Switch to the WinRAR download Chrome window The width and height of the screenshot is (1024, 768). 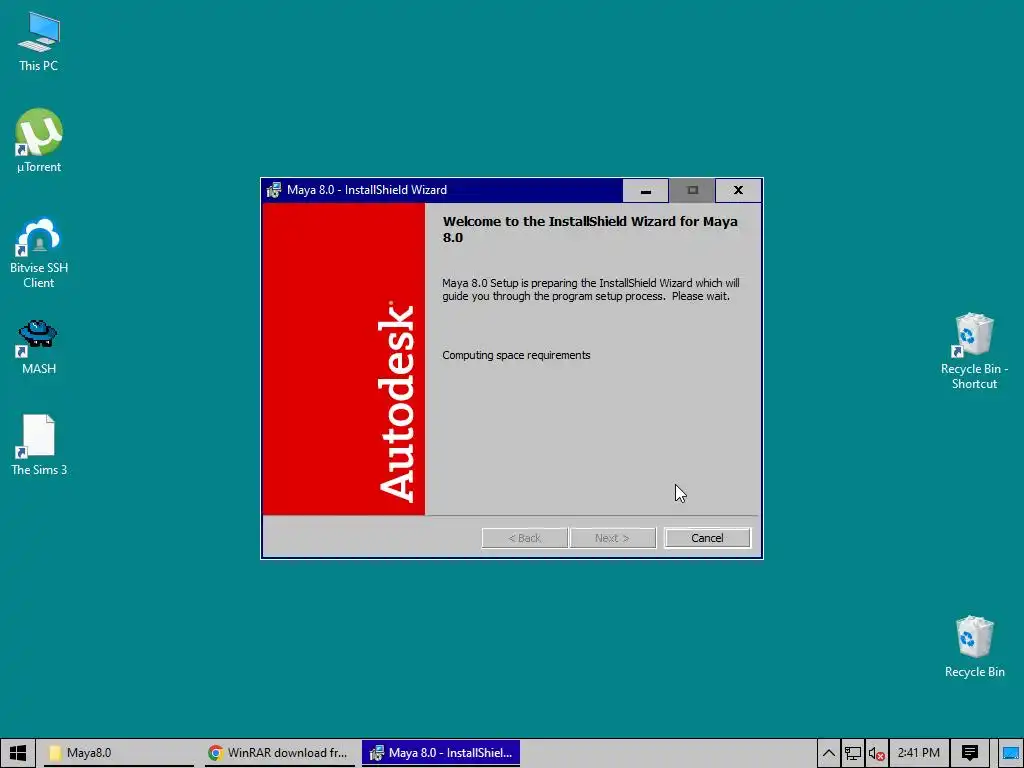tap(279, 753)
